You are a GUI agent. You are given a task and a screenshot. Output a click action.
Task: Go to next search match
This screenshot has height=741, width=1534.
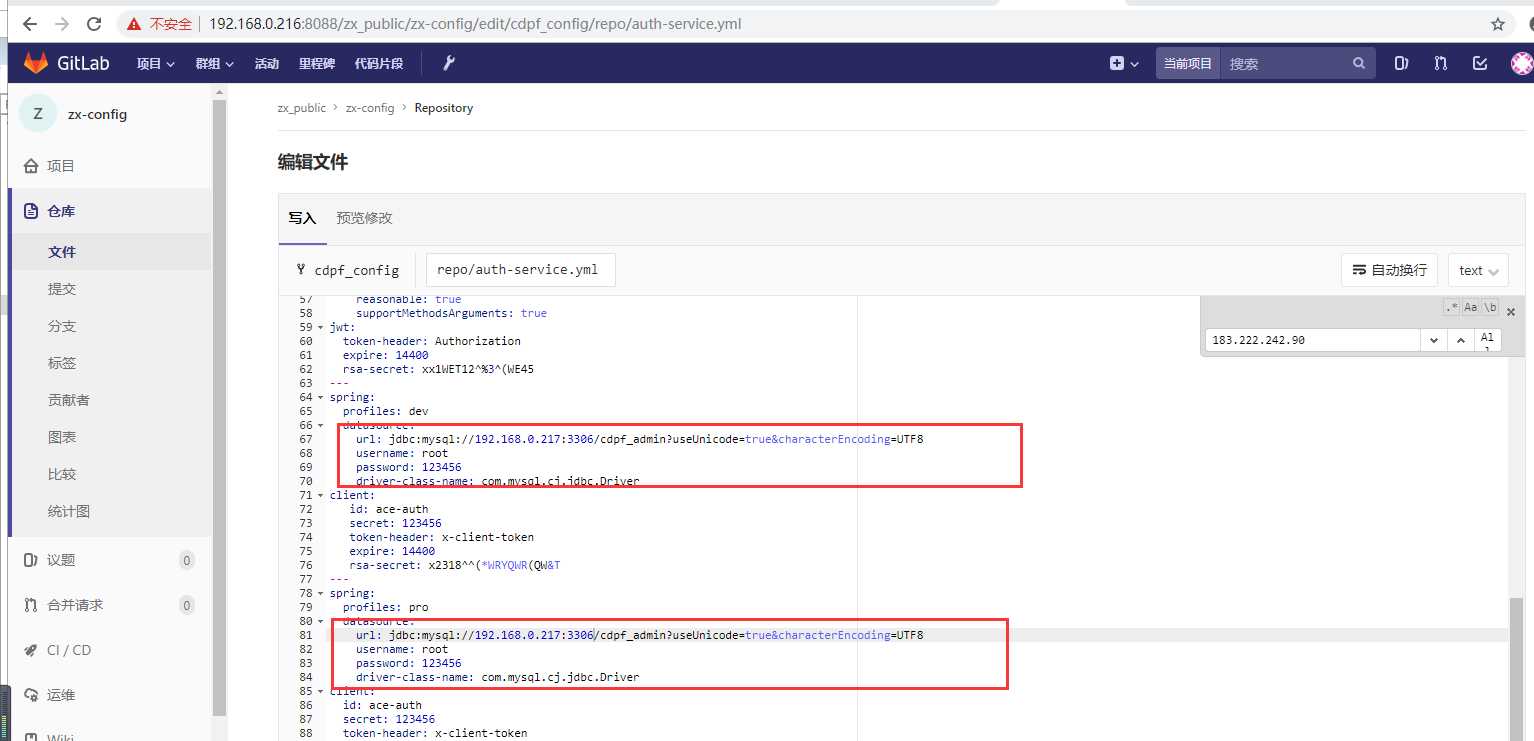tap(1434, 340)
